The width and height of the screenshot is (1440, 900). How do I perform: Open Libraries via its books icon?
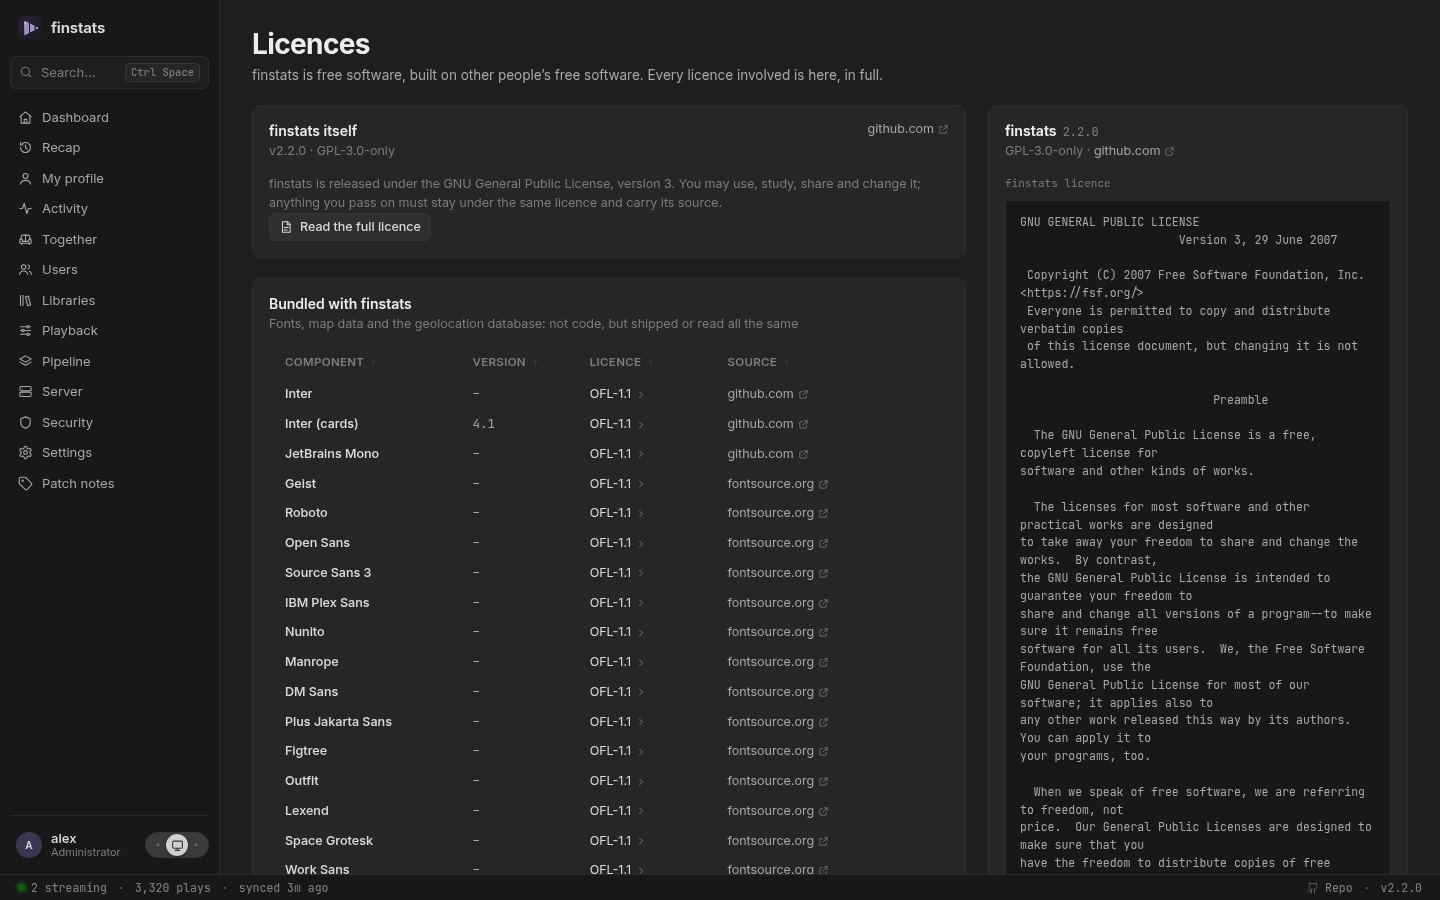click(x=25, y=301)
